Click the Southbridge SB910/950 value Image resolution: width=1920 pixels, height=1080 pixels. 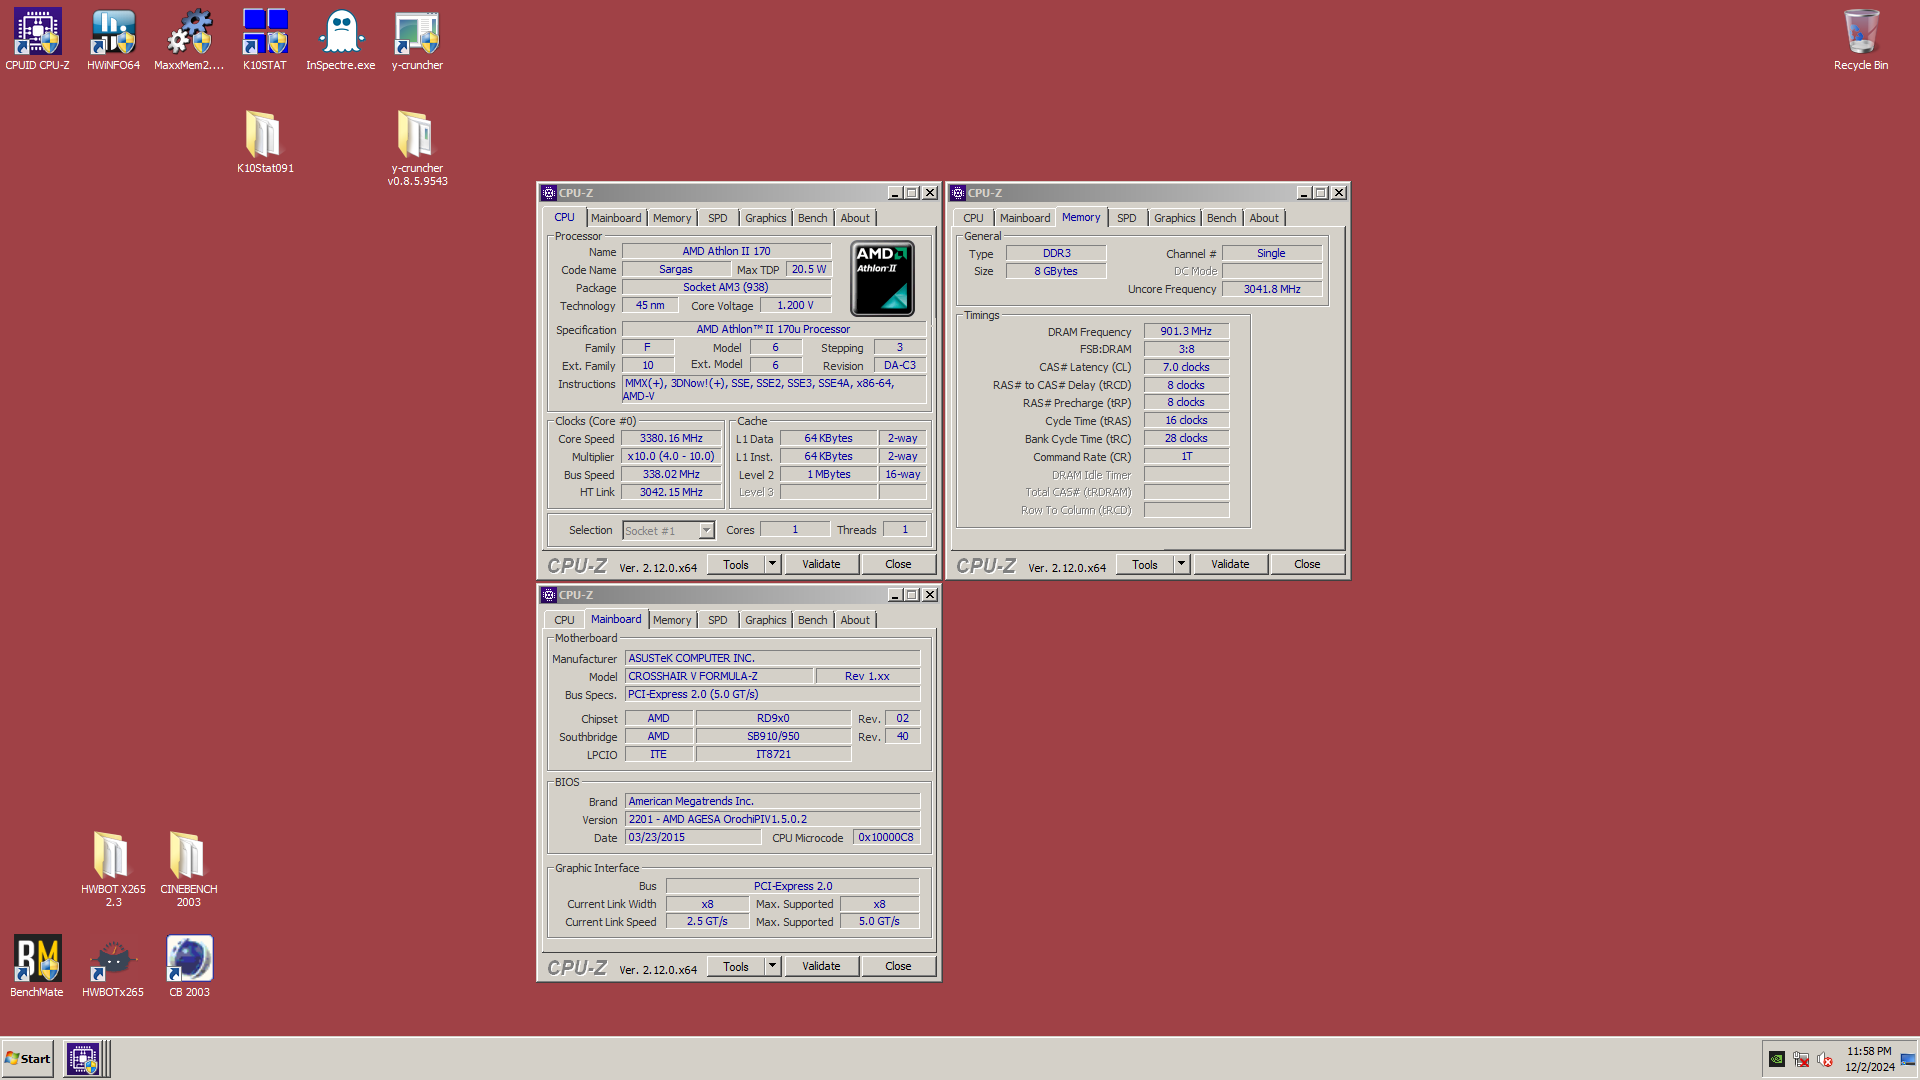pyautogui.click(x=773, y=736)
